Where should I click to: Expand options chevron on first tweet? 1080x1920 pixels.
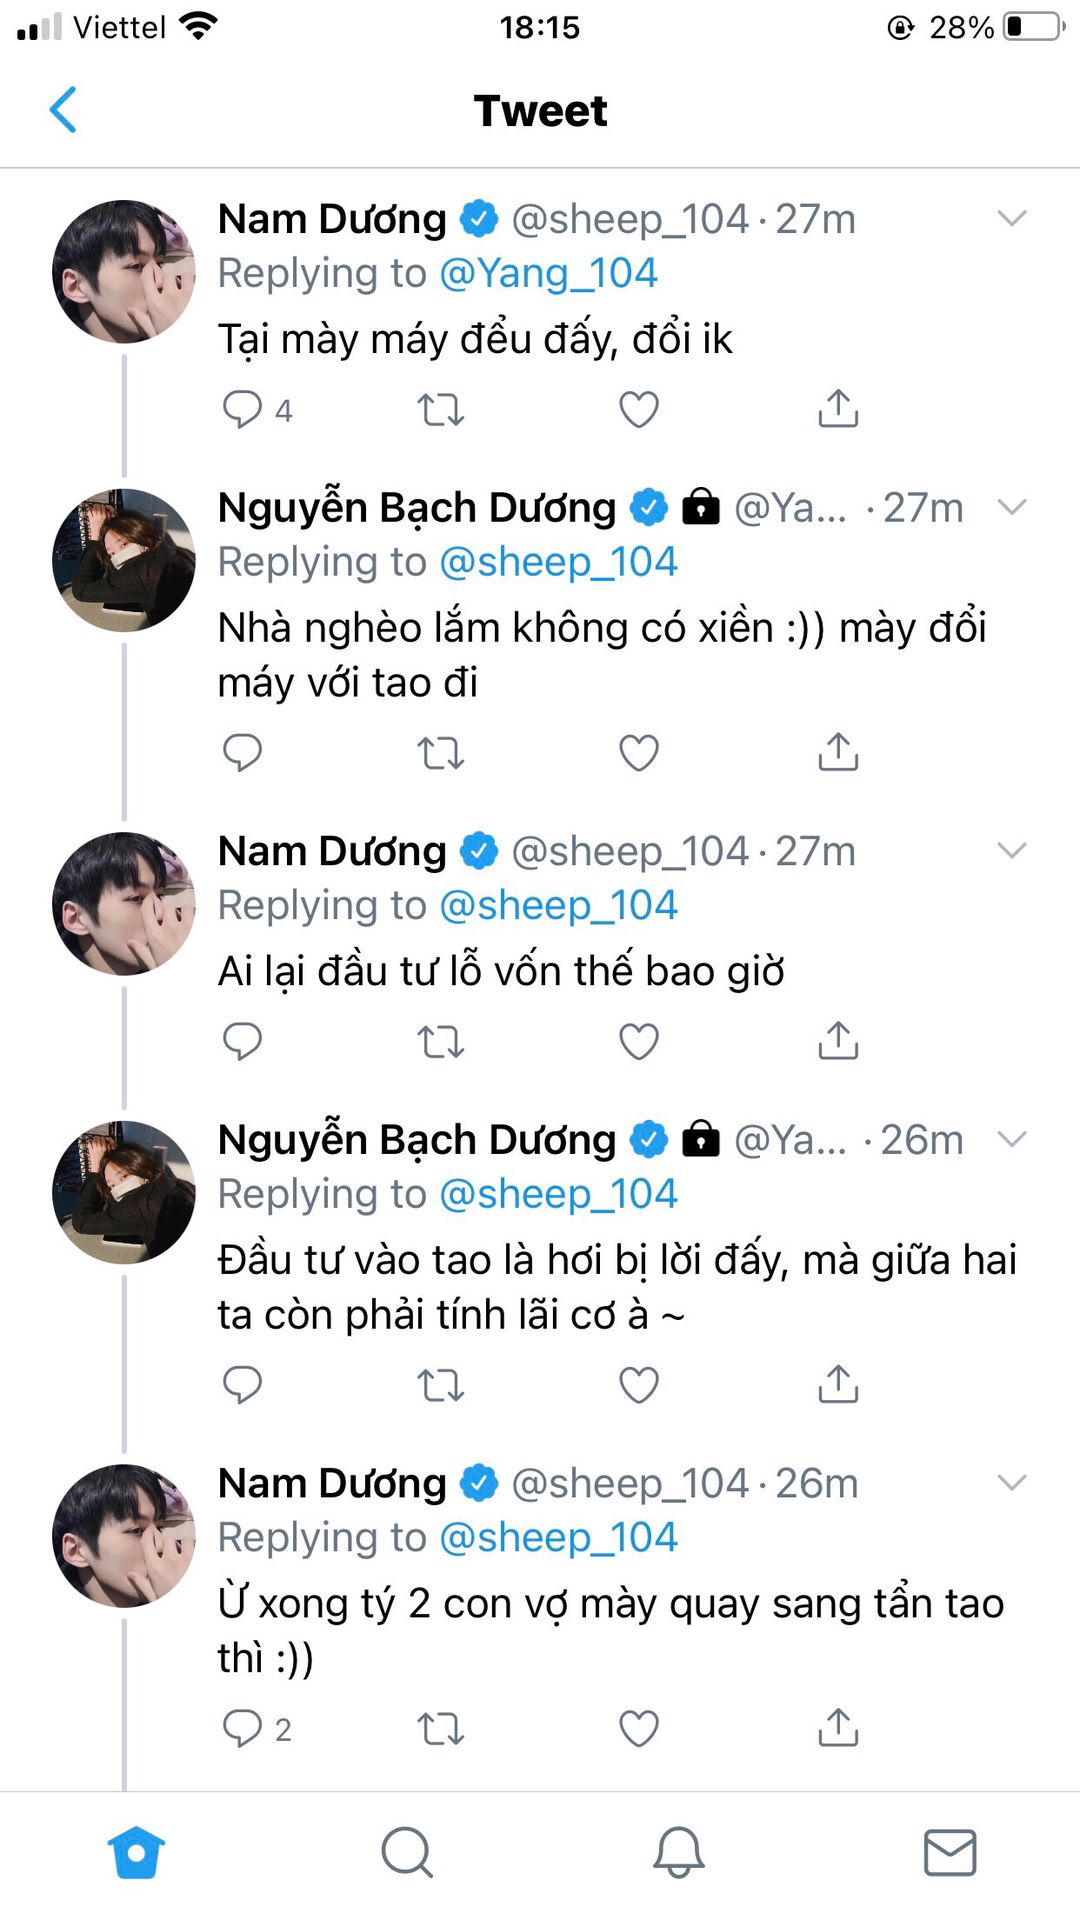pos(1012,219)
